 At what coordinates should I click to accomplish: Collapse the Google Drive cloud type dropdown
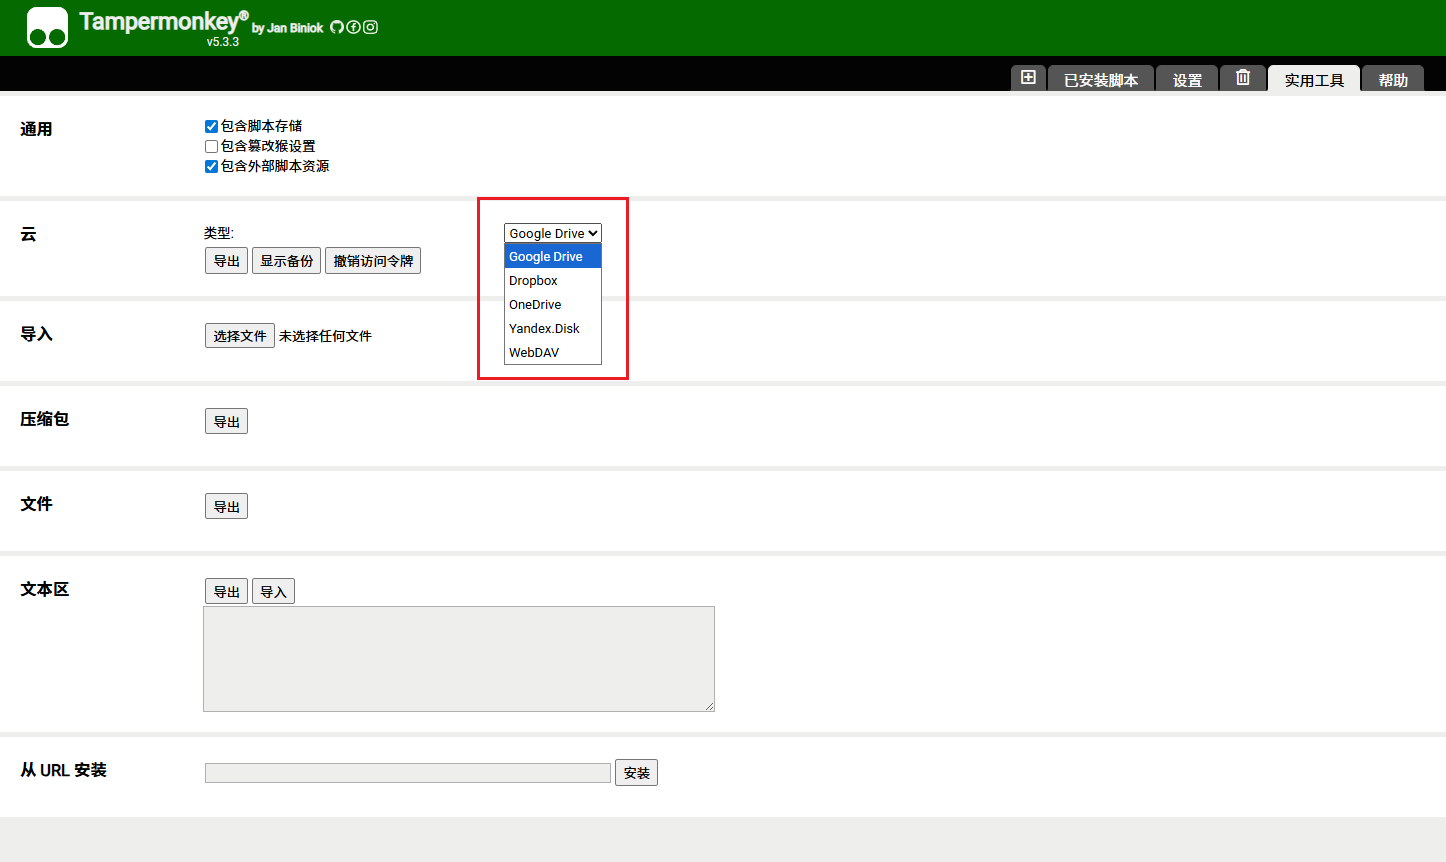553,233
